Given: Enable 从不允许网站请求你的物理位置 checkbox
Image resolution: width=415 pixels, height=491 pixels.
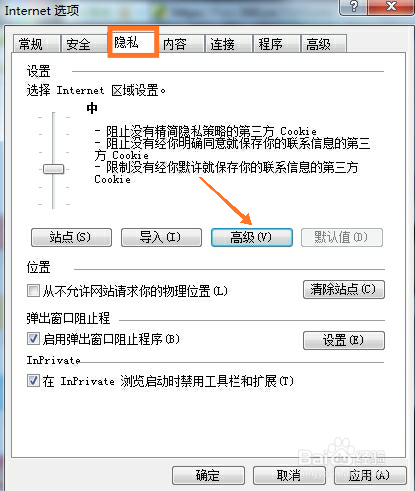Looking at the screenshot, I should 33,291.
